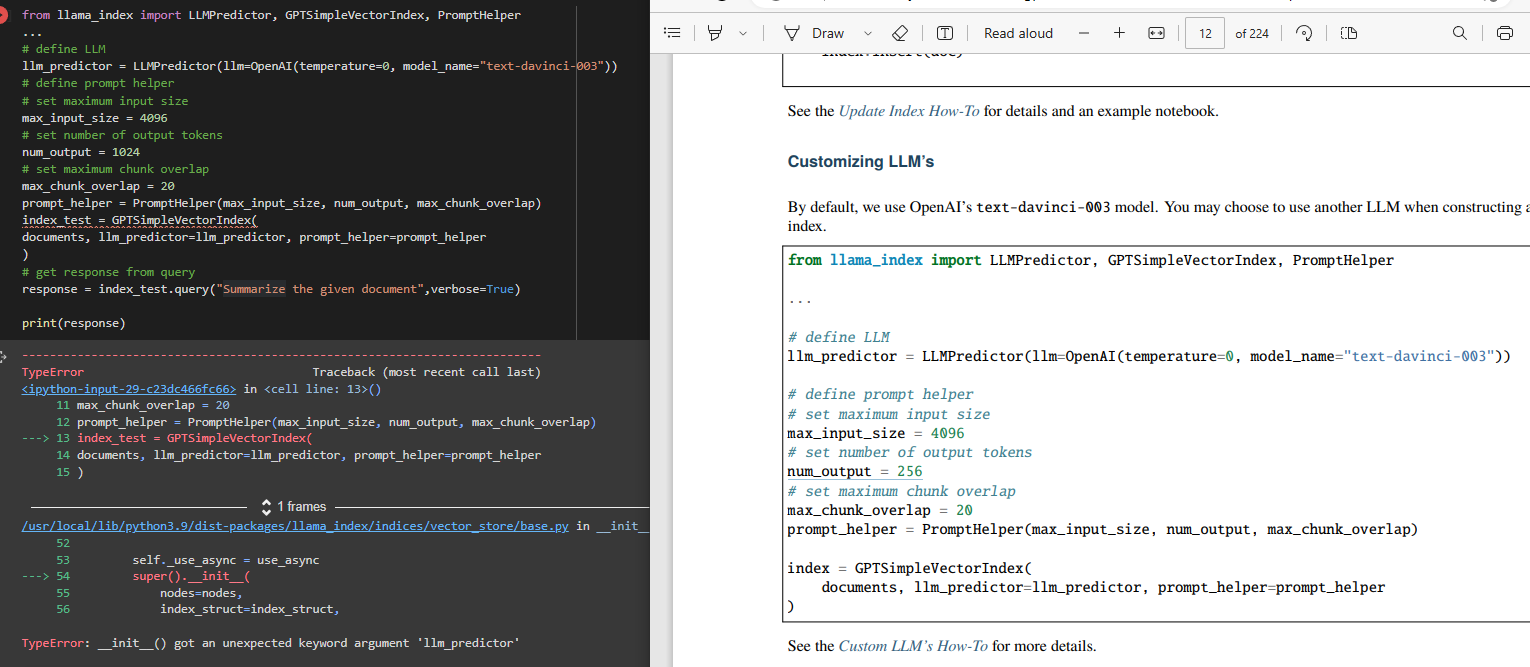
Task: Switch to two-page view layout
Action: (x=1348, y=32)
